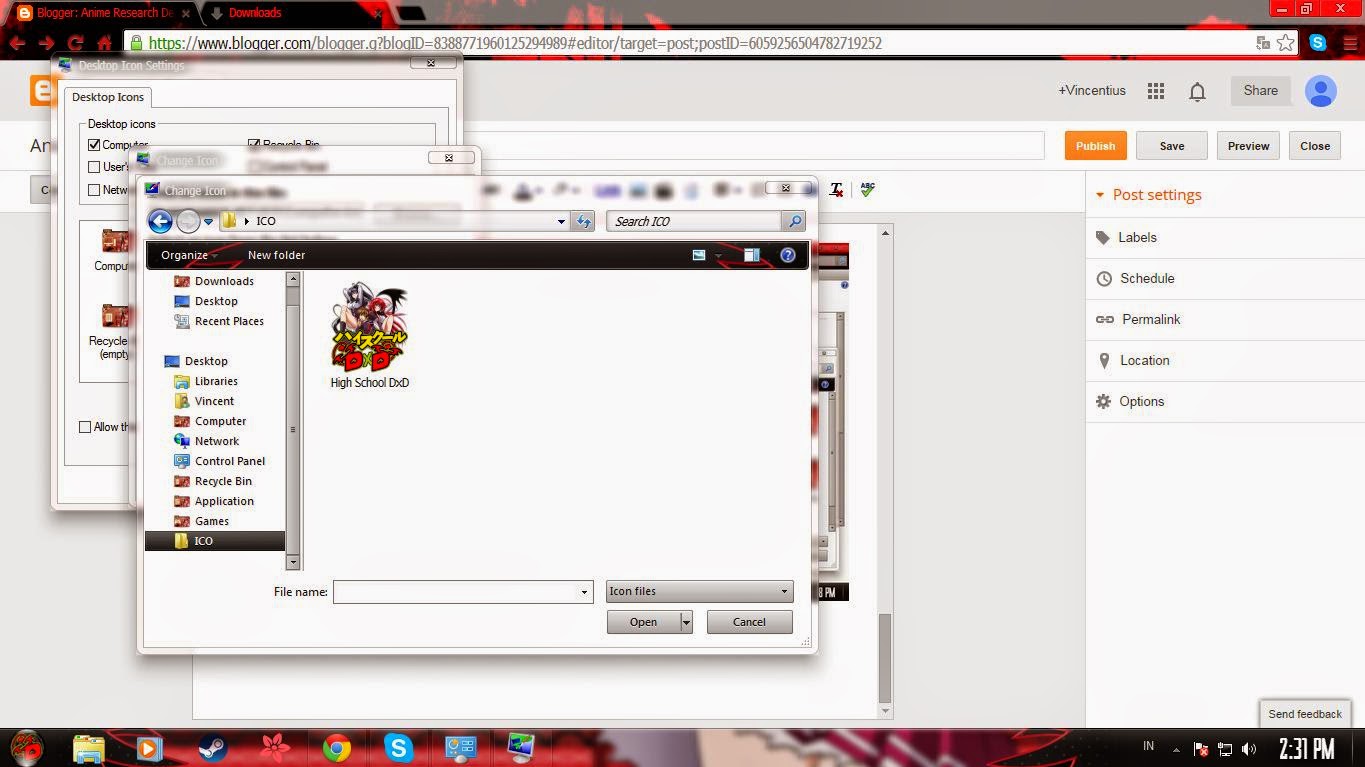Toggle the preview pane icon
Image resolution: width=1365 pixels, height=767 pixels.
coord(751,255)
